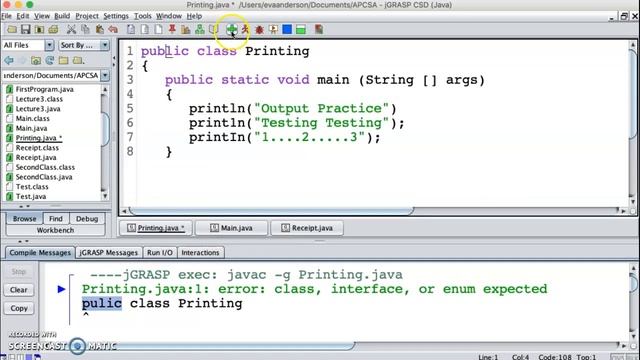The height and width of the screenshot is (360, 640).
Task: Click the last toolbar icon, the dark red one
Action: [x=319, y=29]
